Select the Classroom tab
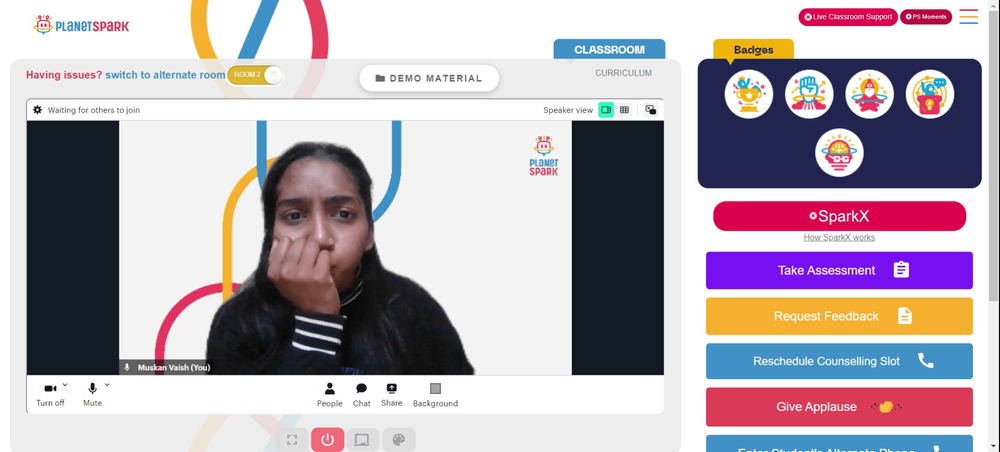 coord(609,50)
